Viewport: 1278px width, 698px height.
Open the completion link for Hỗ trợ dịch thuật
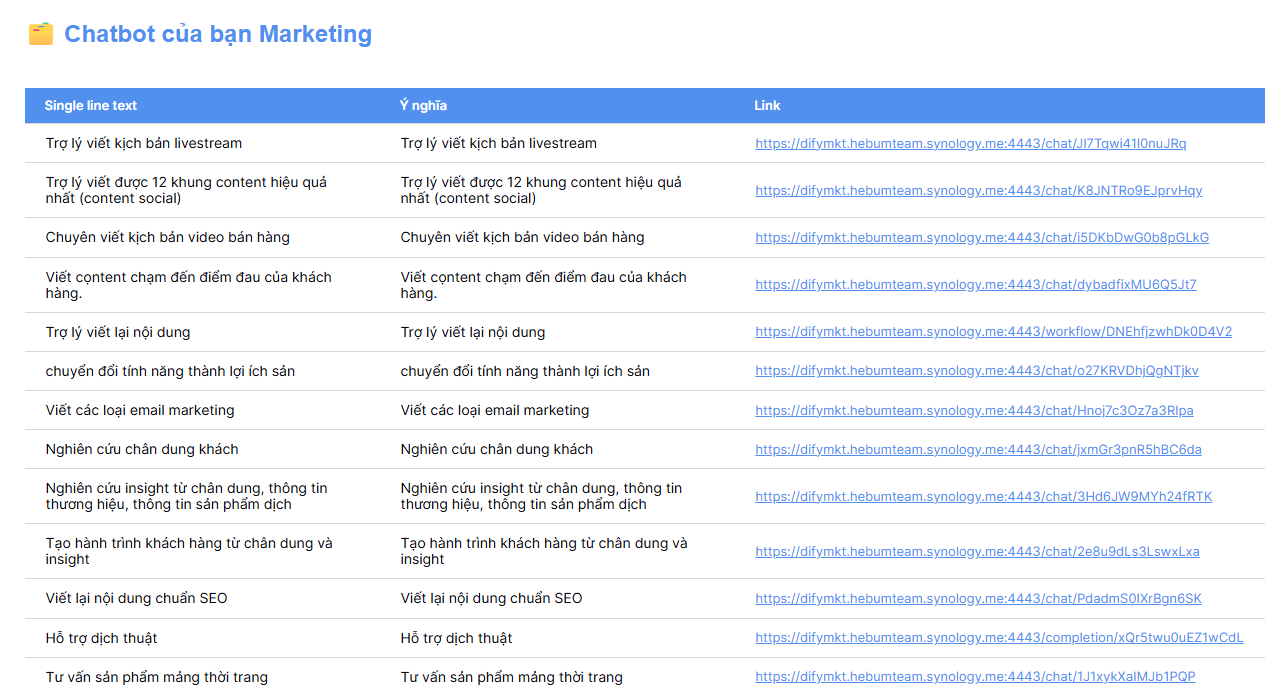pos(998,638)
